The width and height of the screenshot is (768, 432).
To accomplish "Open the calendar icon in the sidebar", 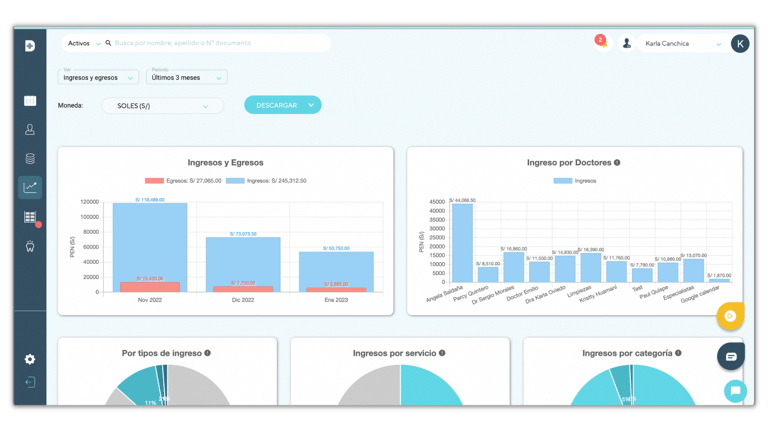I will point(30,100).
